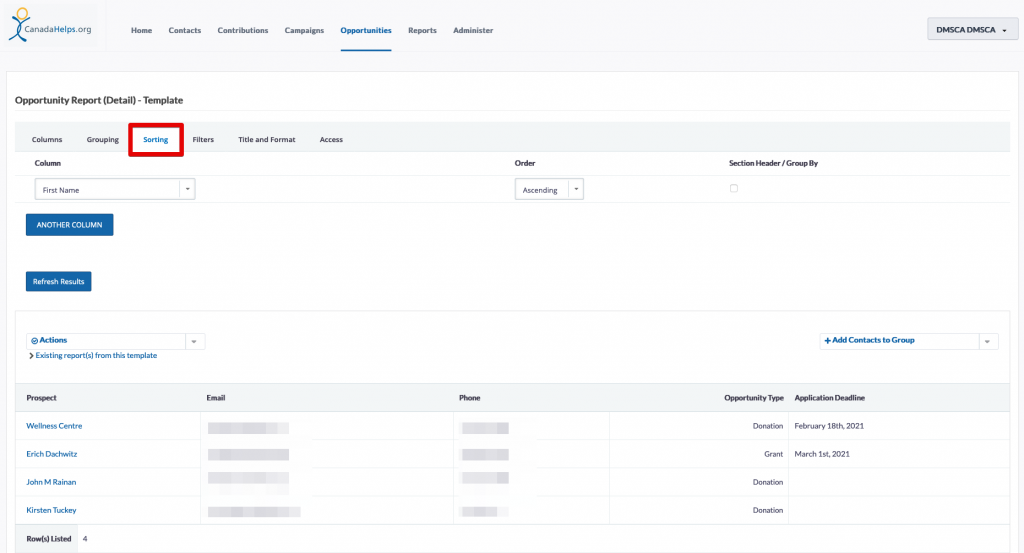The image size is (1024, 553).
Task: Click the February 18th, 2021 deadline cell
Action: tap(829, 426)
